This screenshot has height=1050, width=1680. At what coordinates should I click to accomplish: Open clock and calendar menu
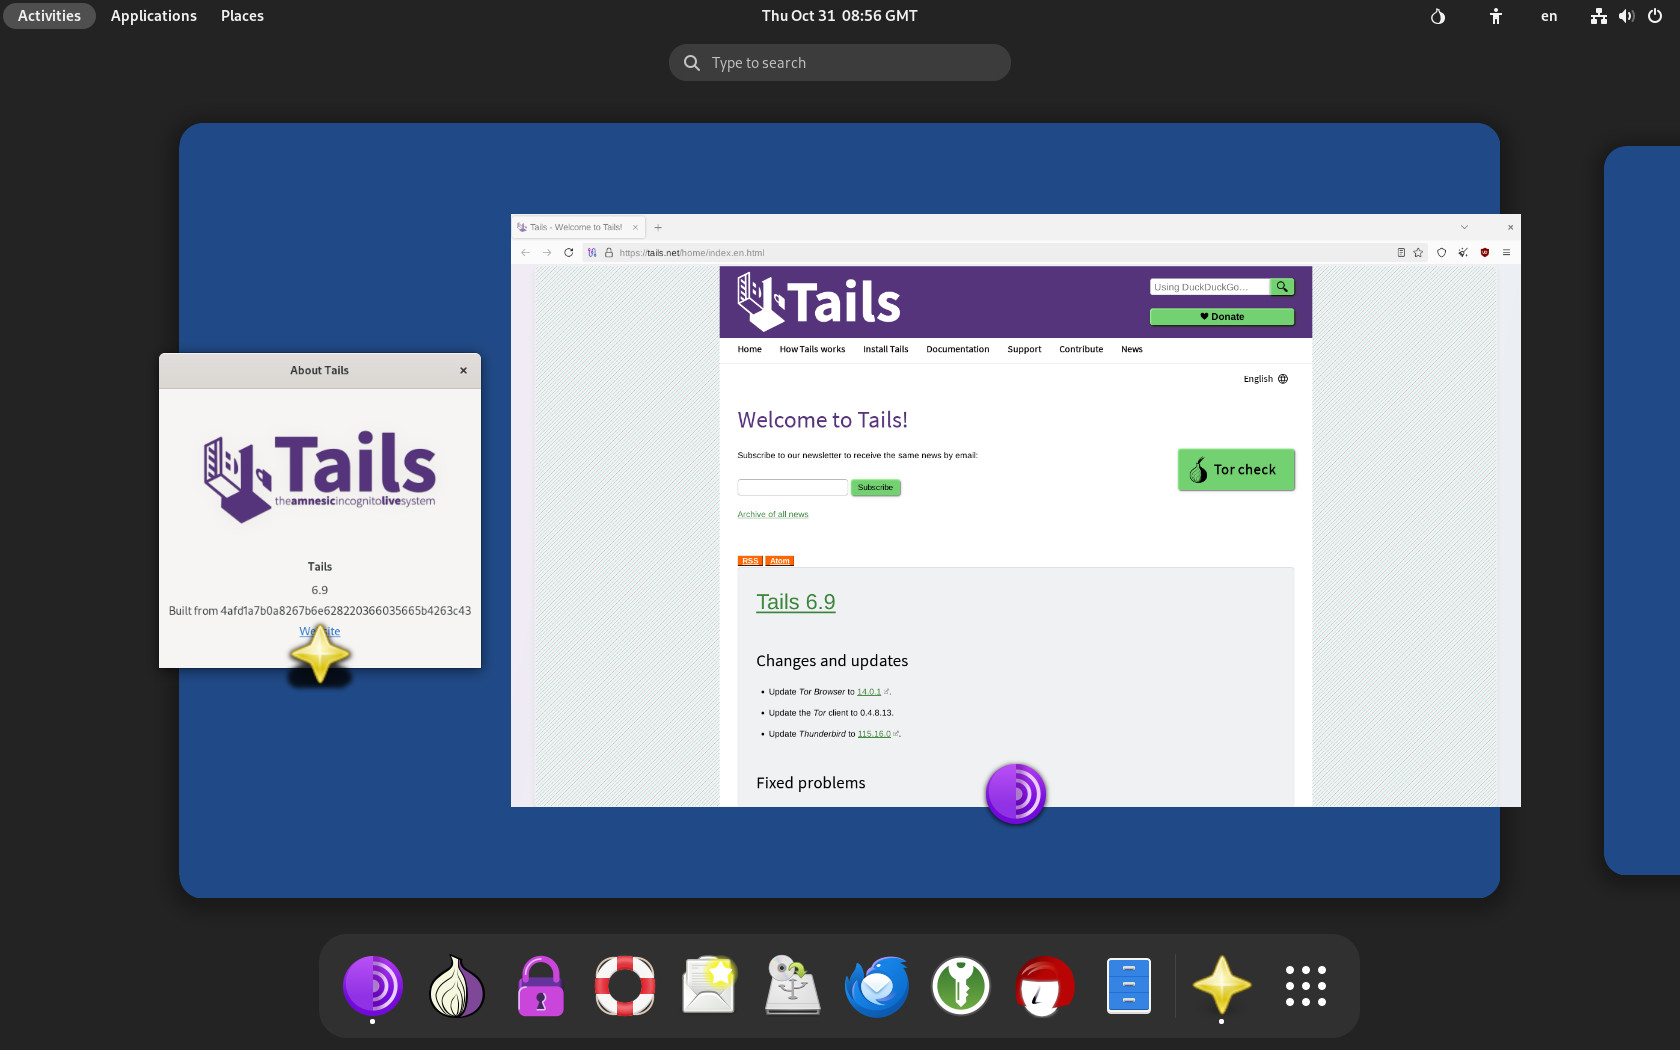tap(840, 16)
